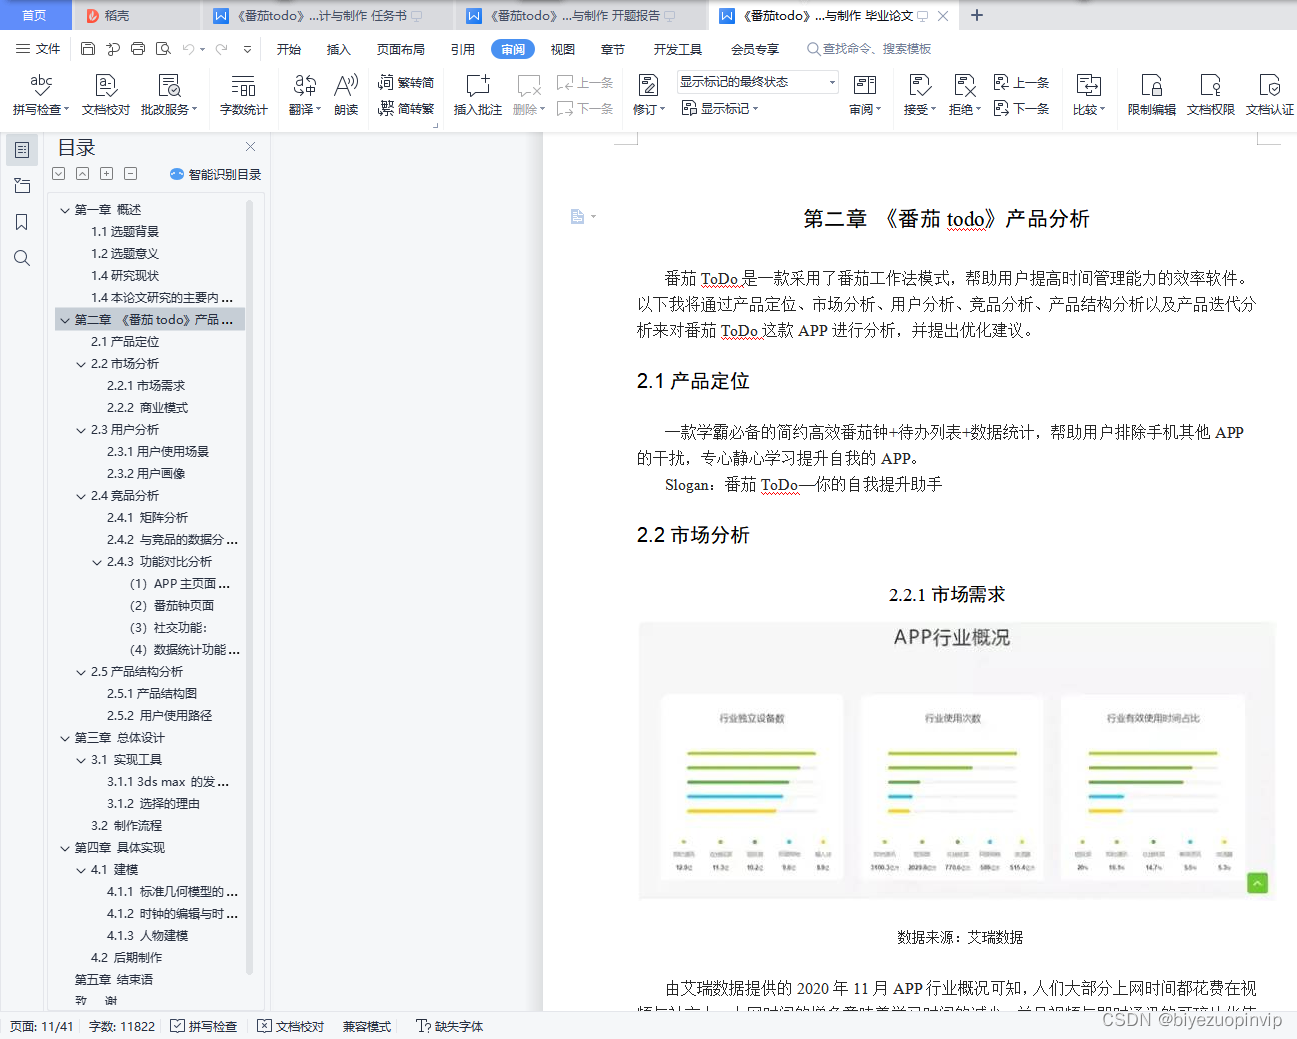Collapse the 2.4 竞品分析 outline node
This screenshot has width=1297, height=1039.
tap(81, 496)
